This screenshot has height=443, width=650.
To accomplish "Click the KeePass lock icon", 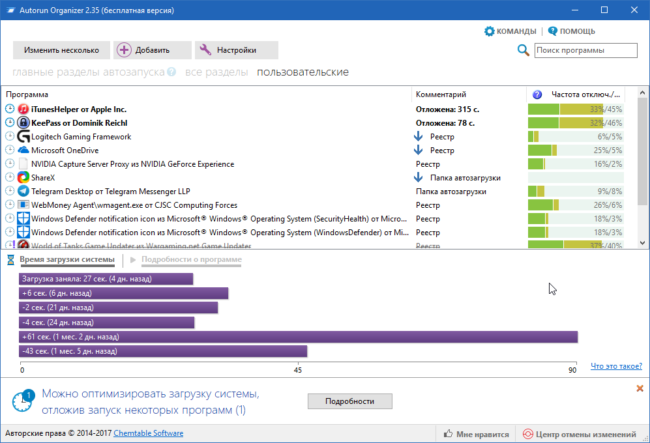I will (23, 123).
